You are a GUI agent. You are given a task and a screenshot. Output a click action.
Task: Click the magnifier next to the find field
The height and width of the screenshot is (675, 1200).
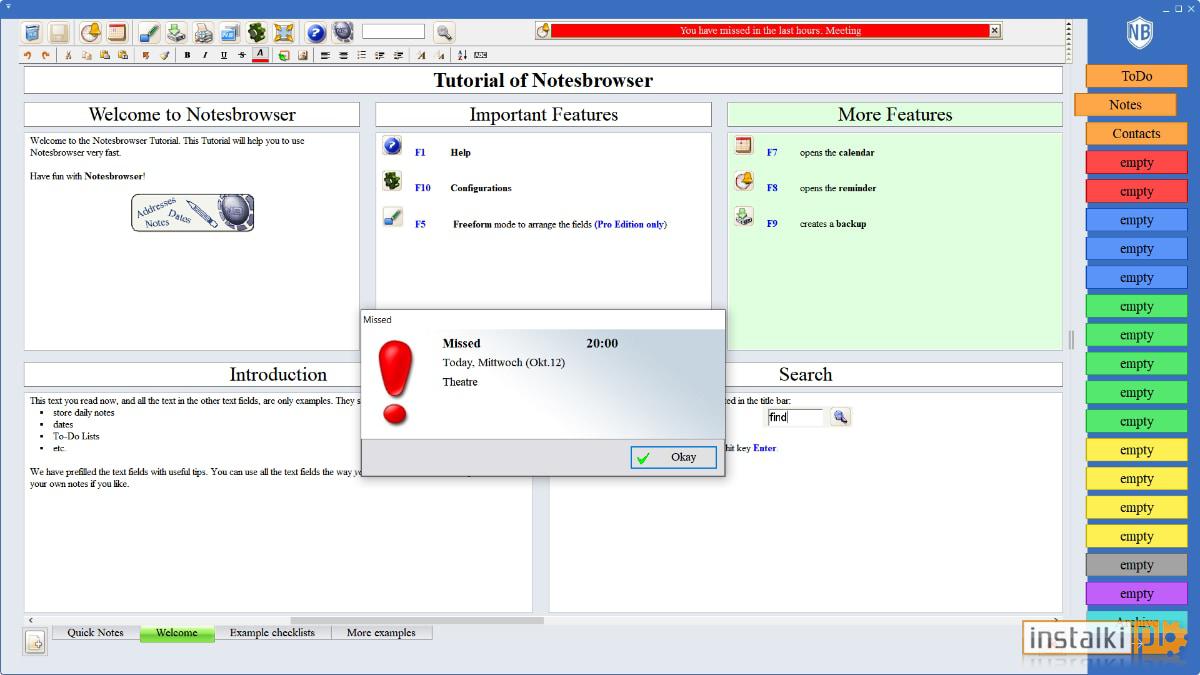coord(840,417)
